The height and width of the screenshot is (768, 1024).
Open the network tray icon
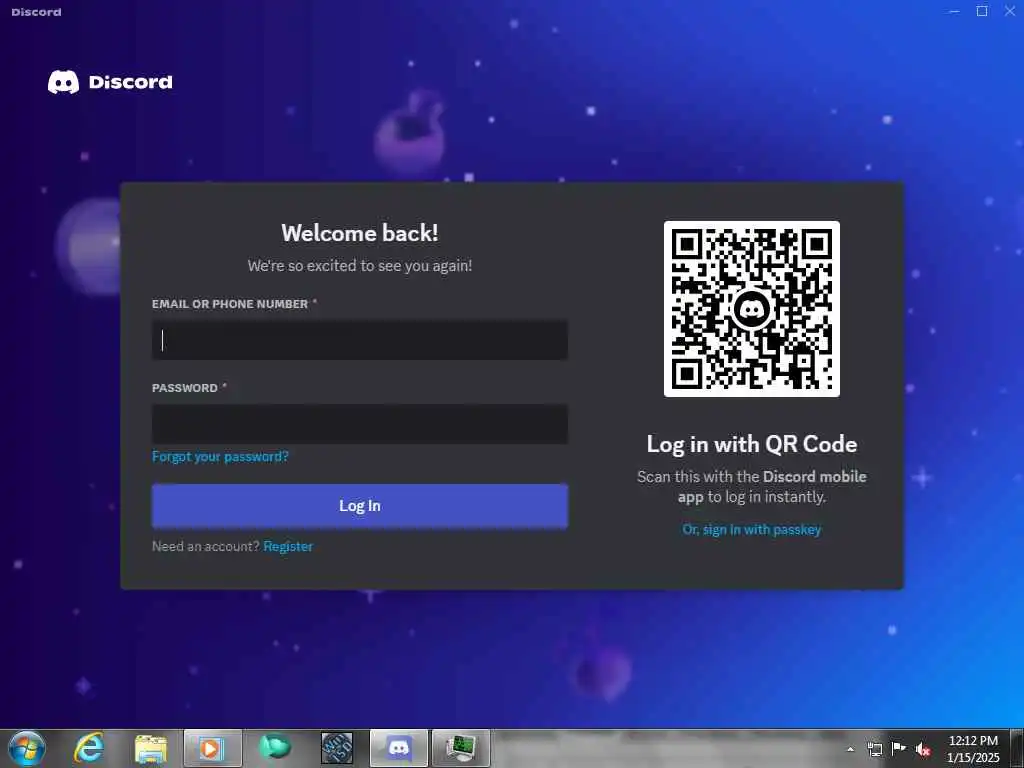point(874,749)
